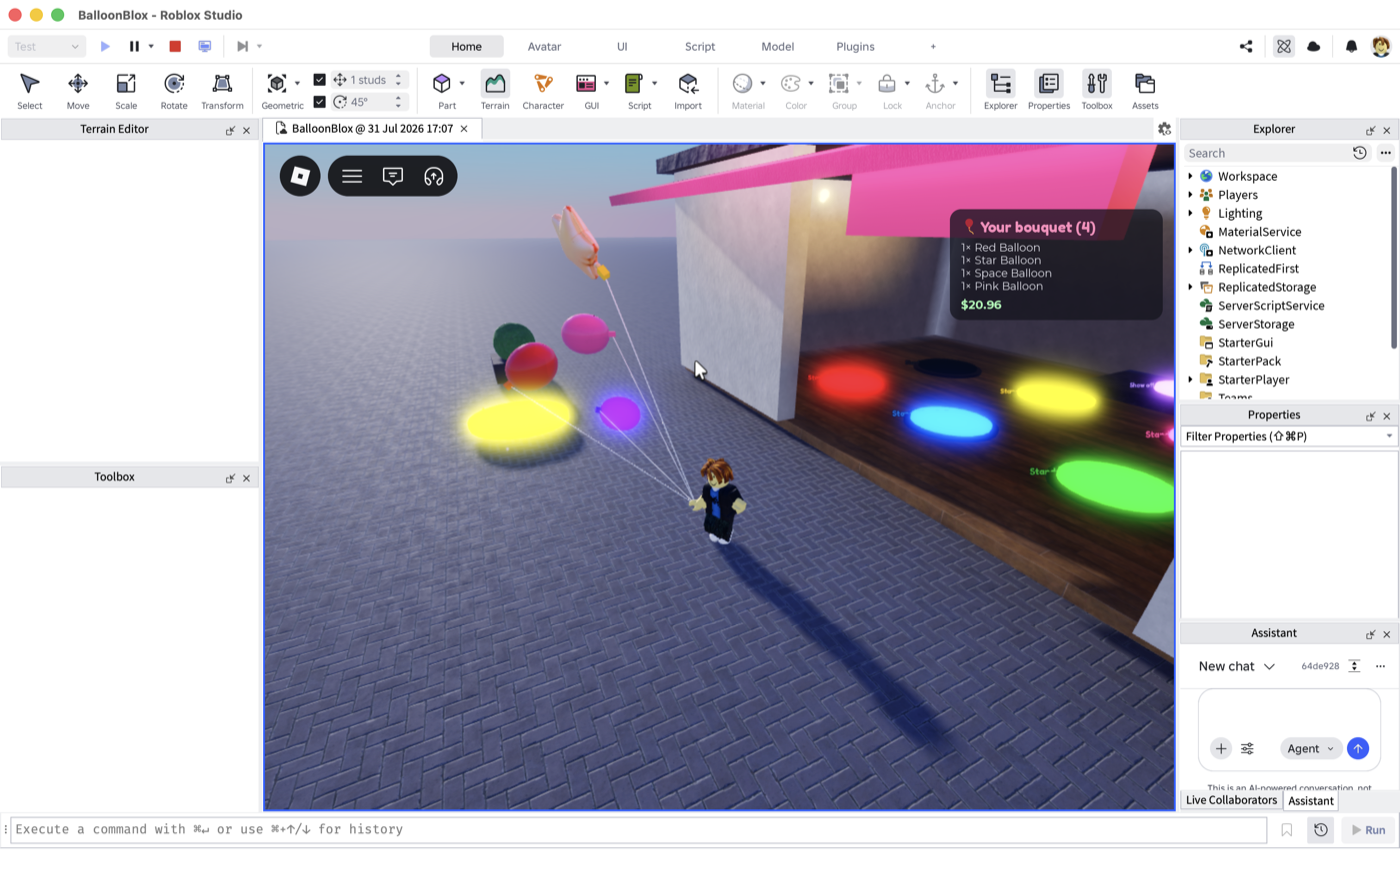Open the Material picker
1400x878 pixels.
(x=742, y=83)
